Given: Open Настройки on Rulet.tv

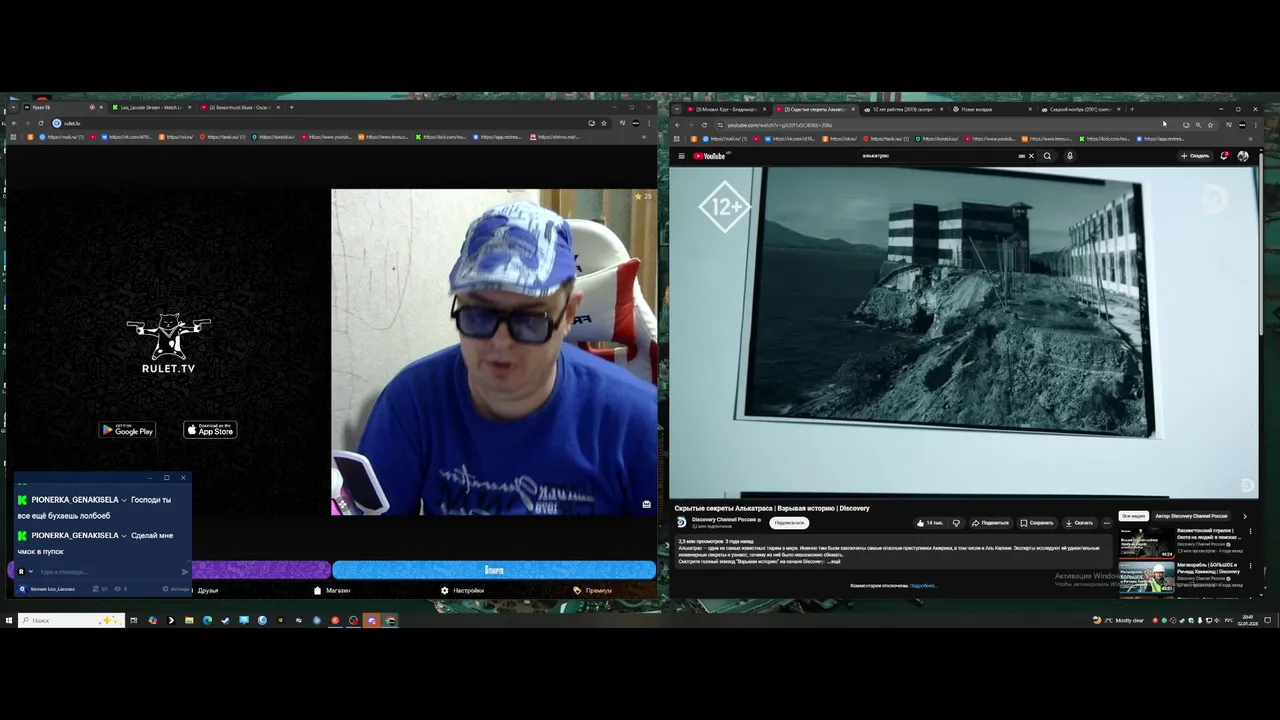Looking at the screenshot, I should pos(463,591).
